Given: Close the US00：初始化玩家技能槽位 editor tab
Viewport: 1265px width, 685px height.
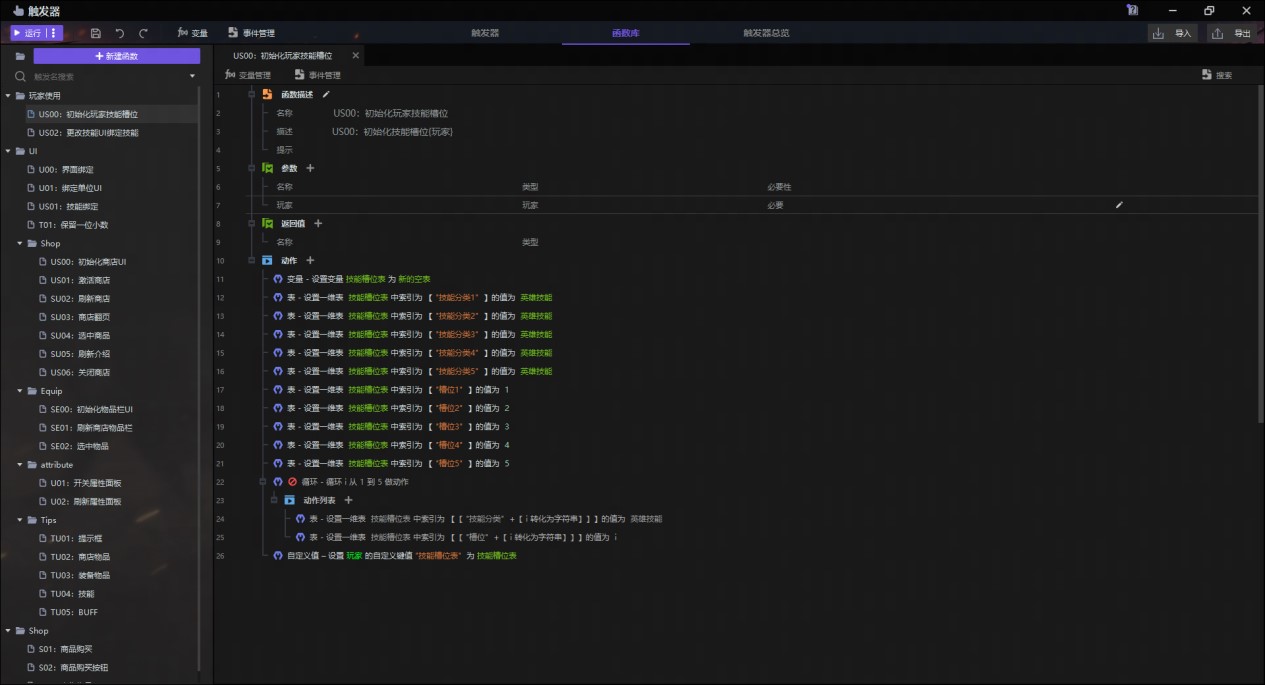Looking at the screenshot, I should [x=355, y=56].
